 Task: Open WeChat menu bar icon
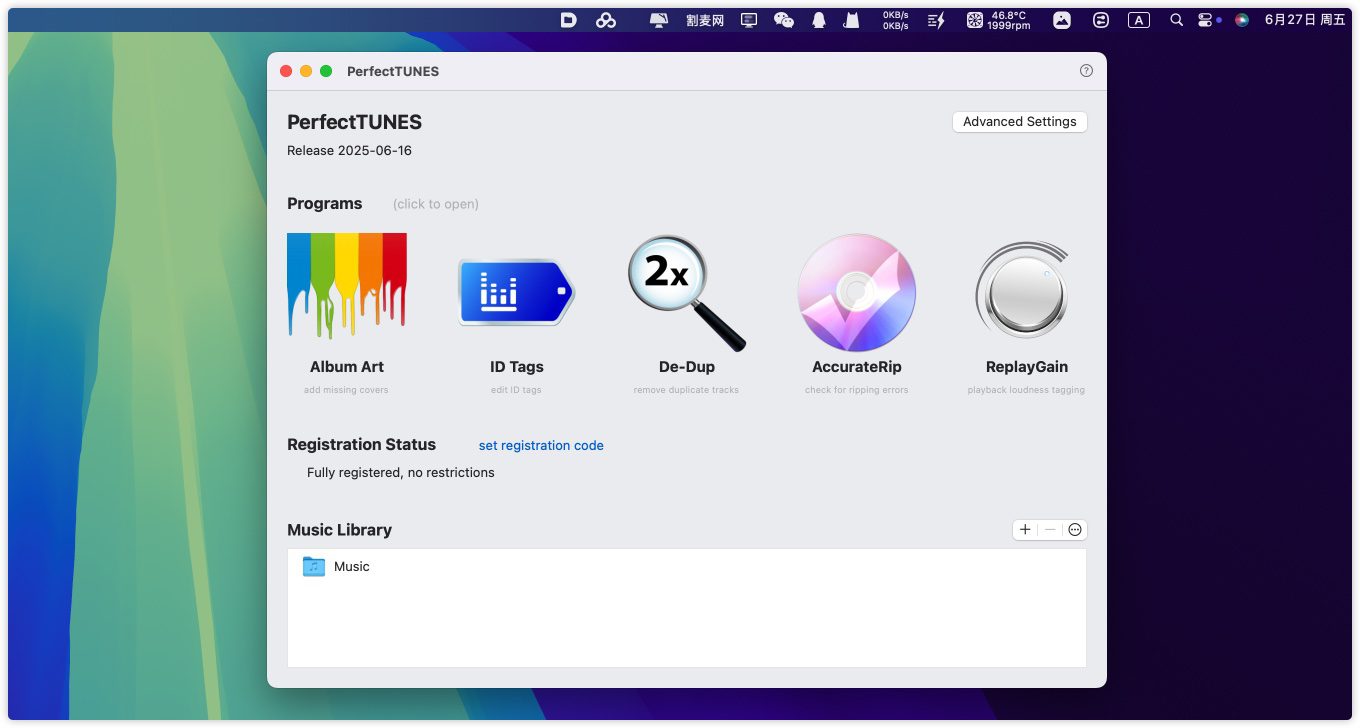784,20
